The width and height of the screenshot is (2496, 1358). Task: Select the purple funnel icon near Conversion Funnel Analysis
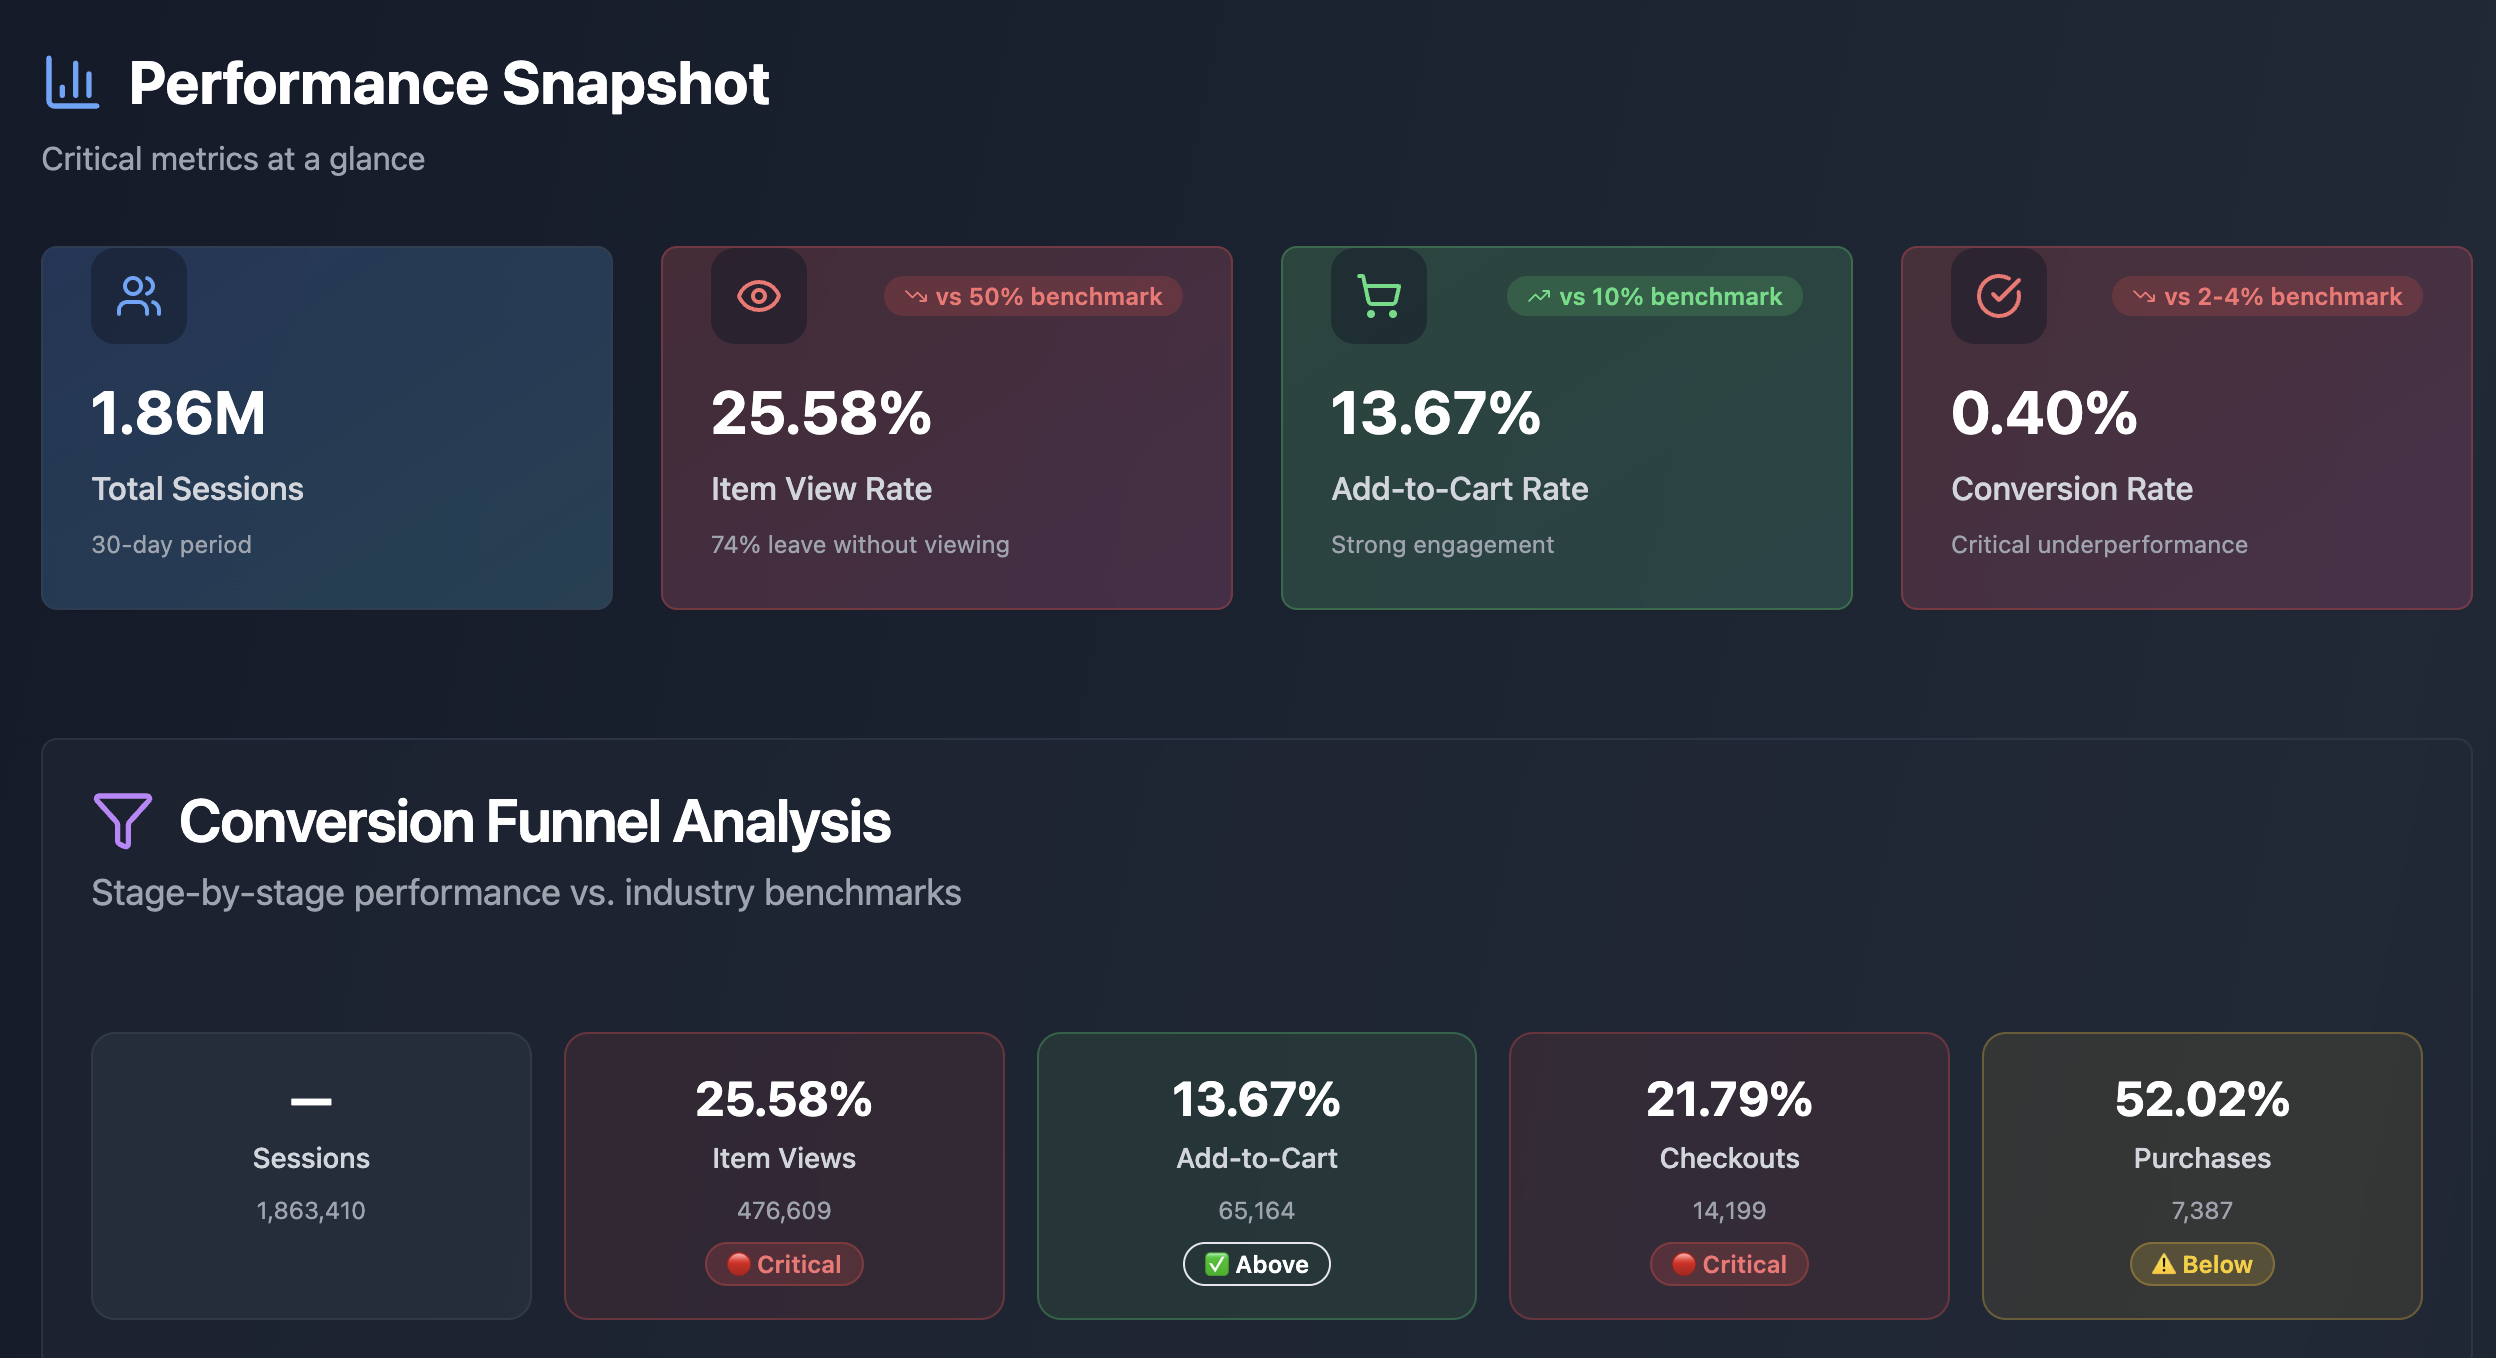[x=121, y=820]
